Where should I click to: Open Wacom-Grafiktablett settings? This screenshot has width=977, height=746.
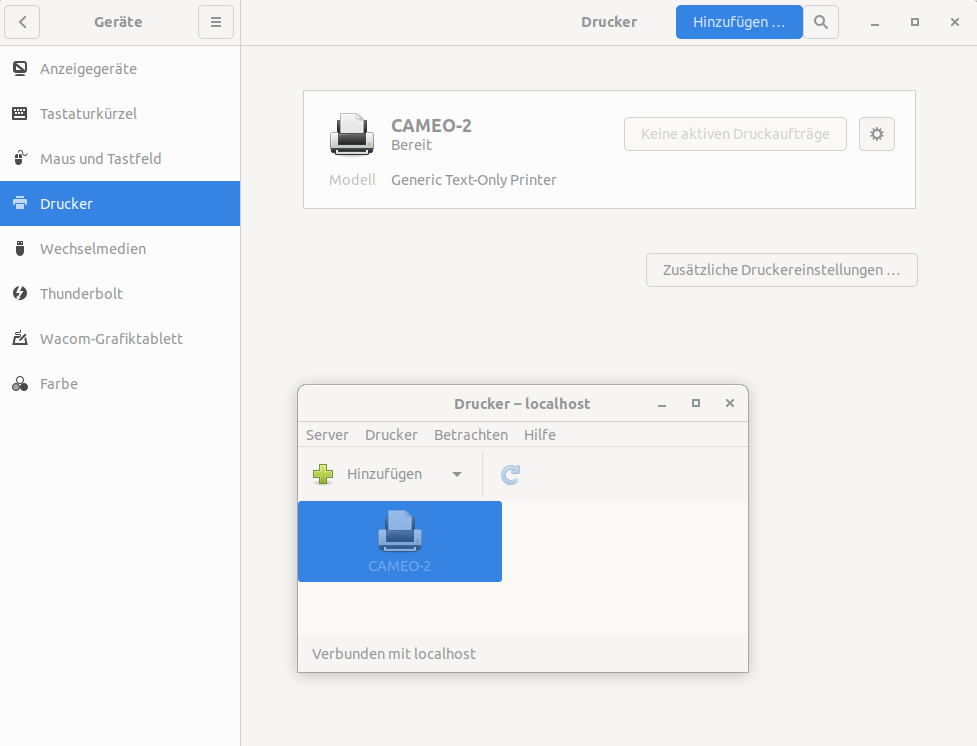pyautogui.click(x=111, y=339)
